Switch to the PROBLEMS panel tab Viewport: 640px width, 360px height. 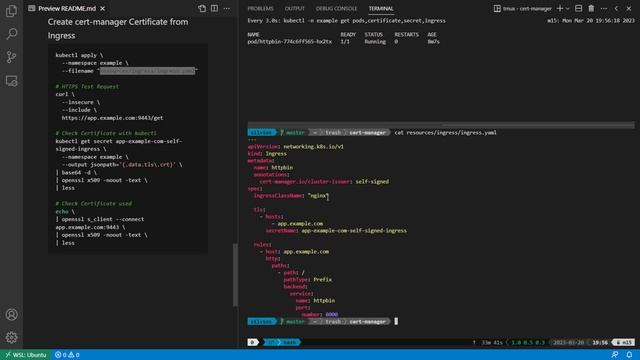coord(260,9)
